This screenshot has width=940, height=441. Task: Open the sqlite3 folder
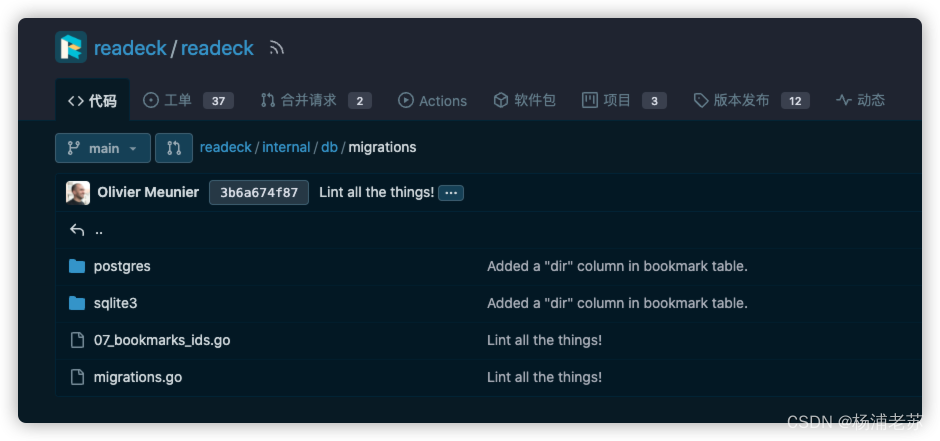click(116, 303)
